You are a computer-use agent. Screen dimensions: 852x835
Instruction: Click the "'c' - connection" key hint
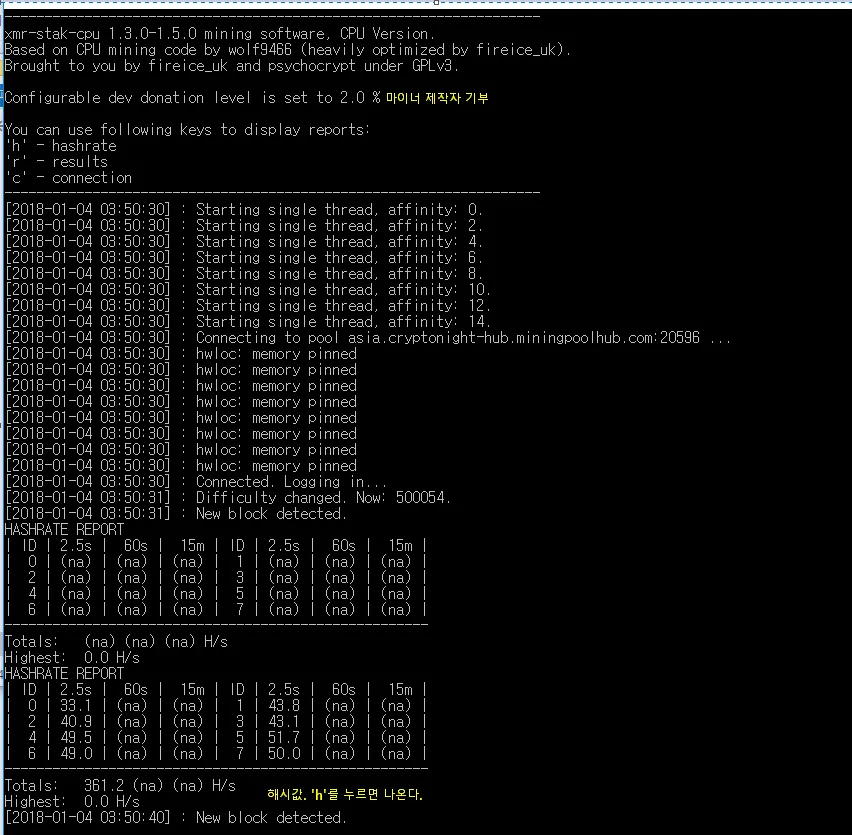(69, 178)
